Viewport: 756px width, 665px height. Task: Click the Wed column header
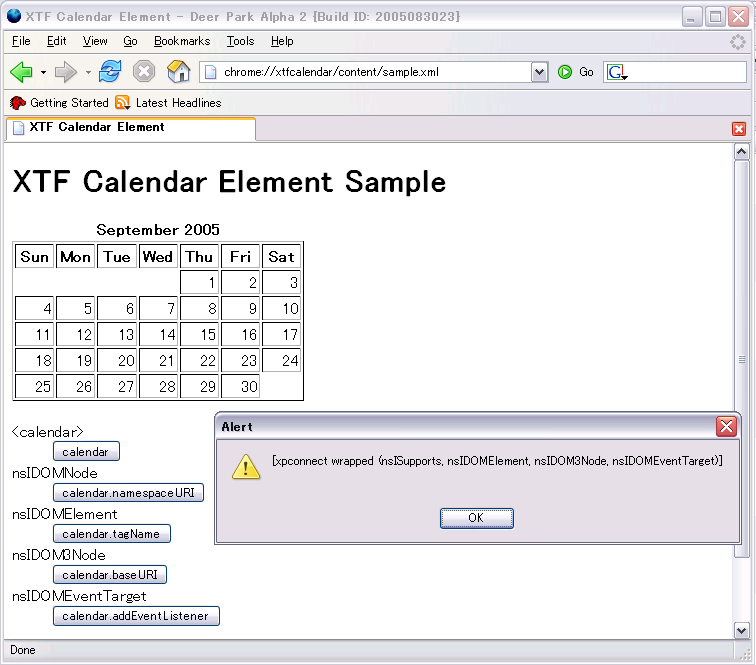158,256
